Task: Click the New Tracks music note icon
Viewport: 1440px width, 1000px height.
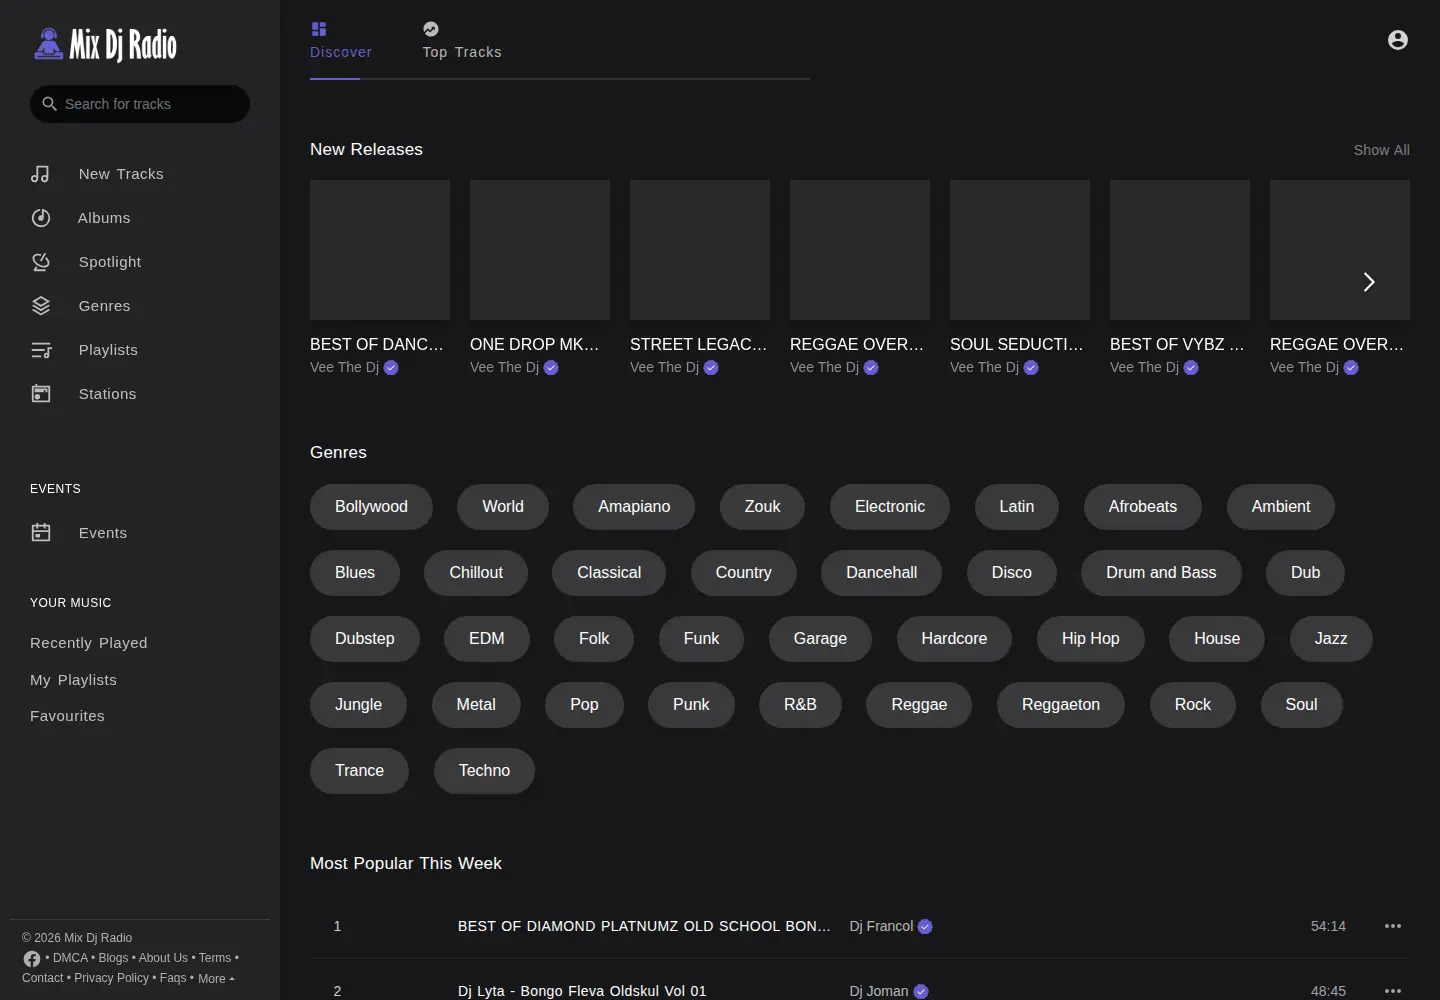Action: tap(40, 174)
